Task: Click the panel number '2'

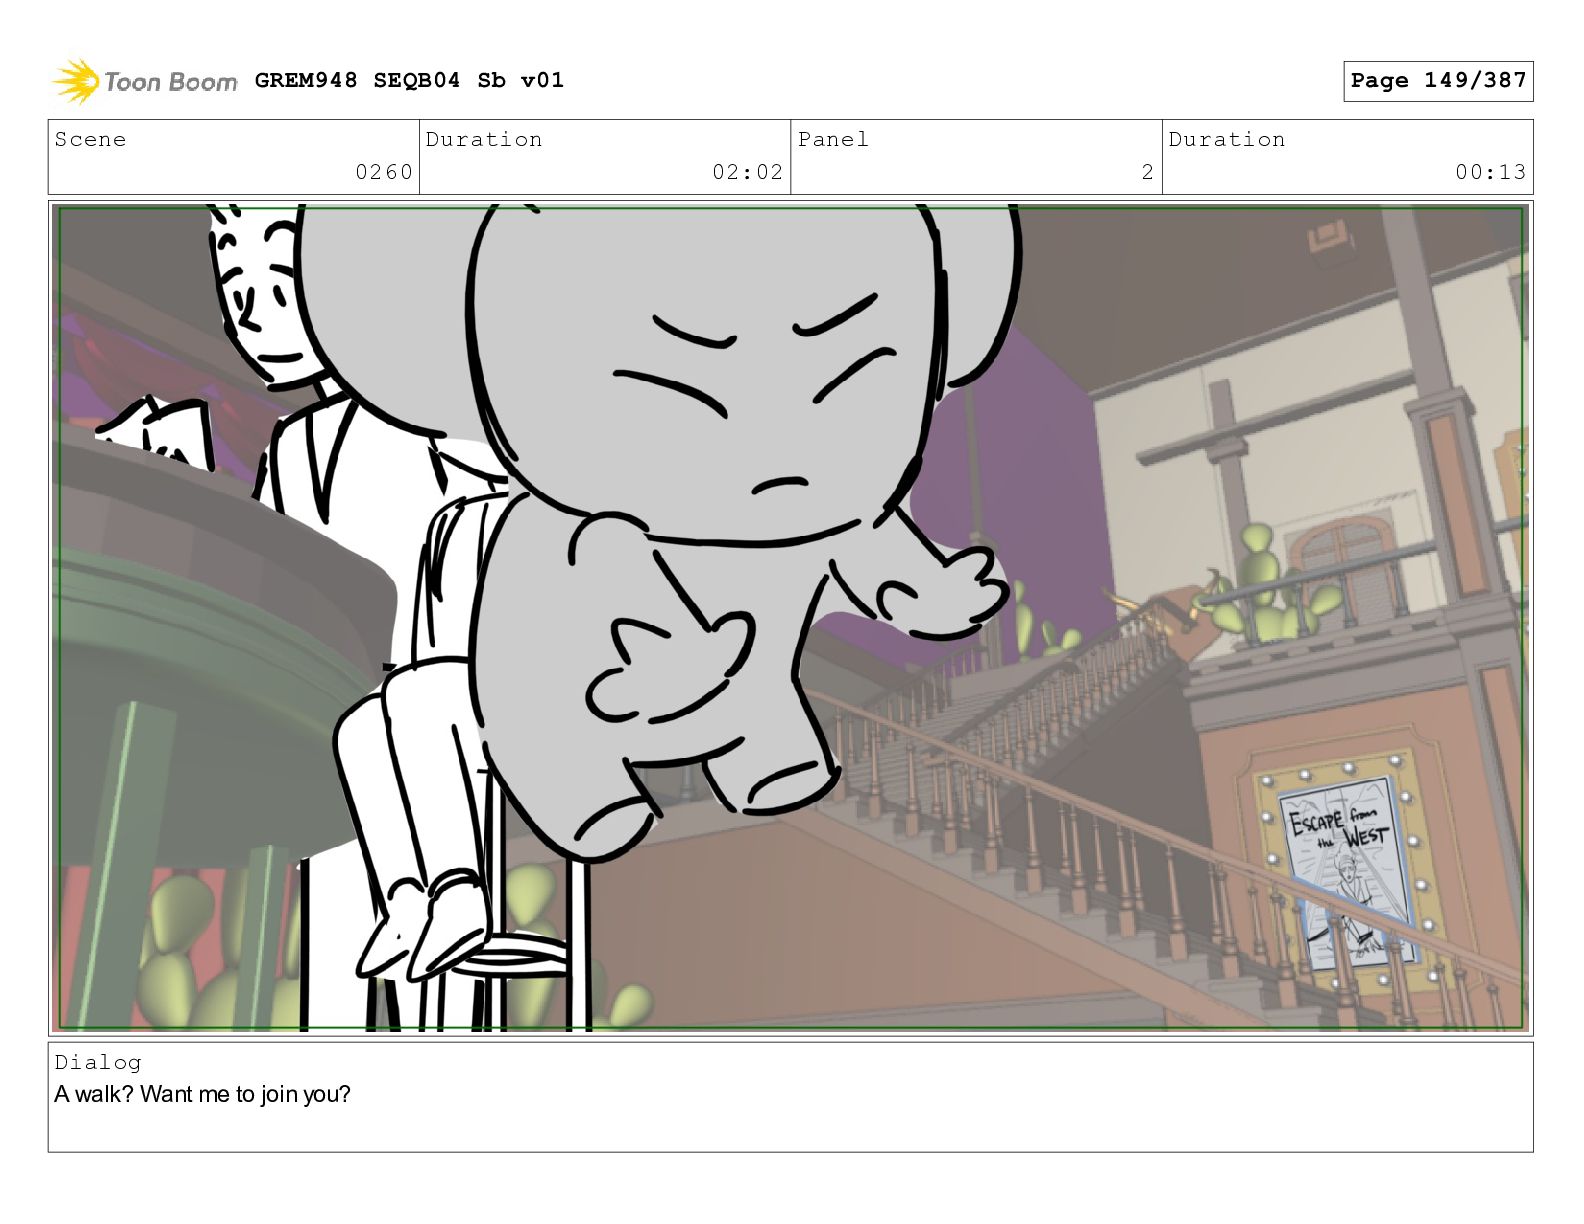Action: pos(1148,172)
